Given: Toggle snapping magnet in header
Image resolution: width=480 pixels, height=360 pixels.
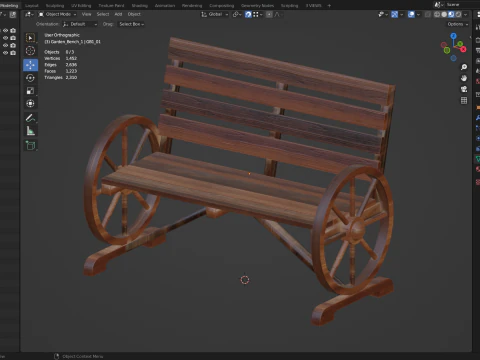Looking at the screenshot, I should click(248, 14).
